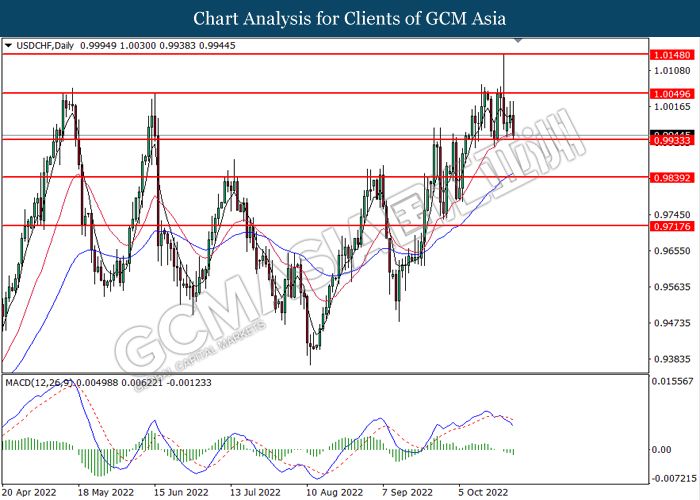Click the 5 Oct 2022 date label

pos(483,492)
